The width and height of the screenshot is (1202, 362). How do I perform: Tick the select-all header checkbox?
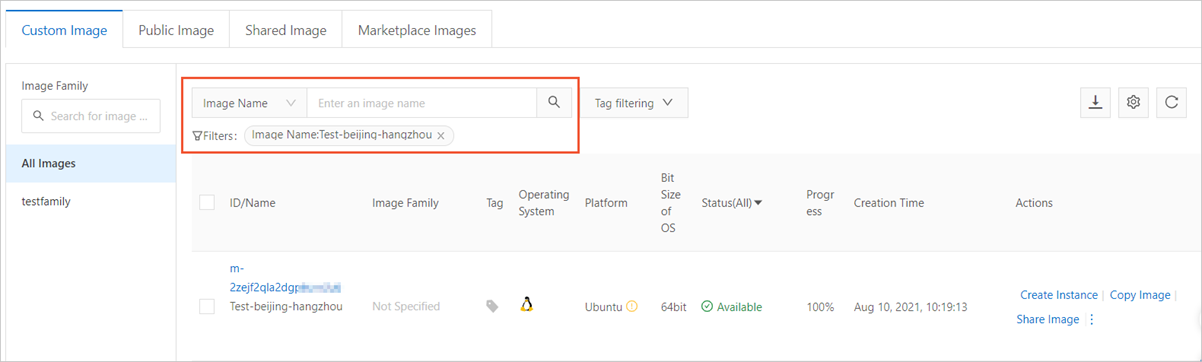207,203
